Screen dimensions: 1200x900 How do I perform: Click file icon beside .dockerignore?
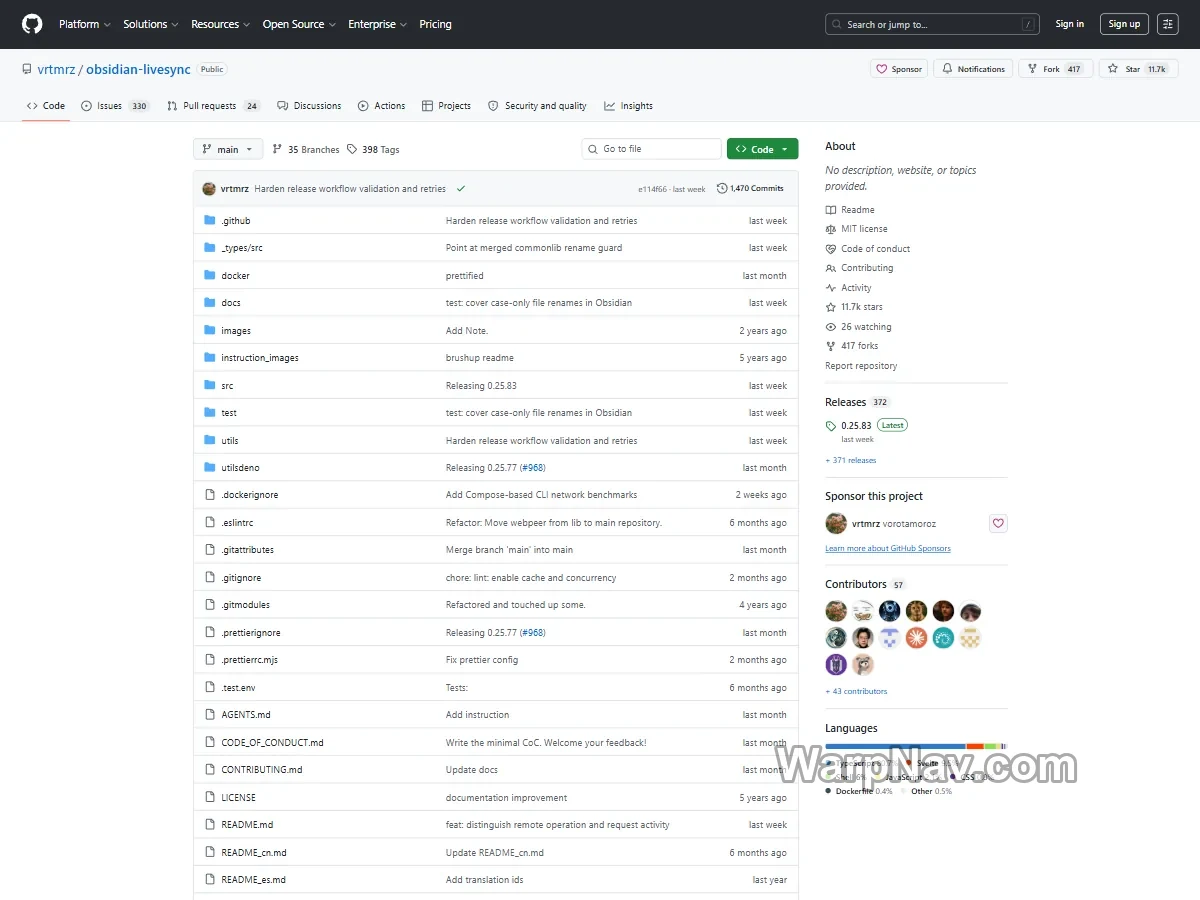tap(210, 495)
